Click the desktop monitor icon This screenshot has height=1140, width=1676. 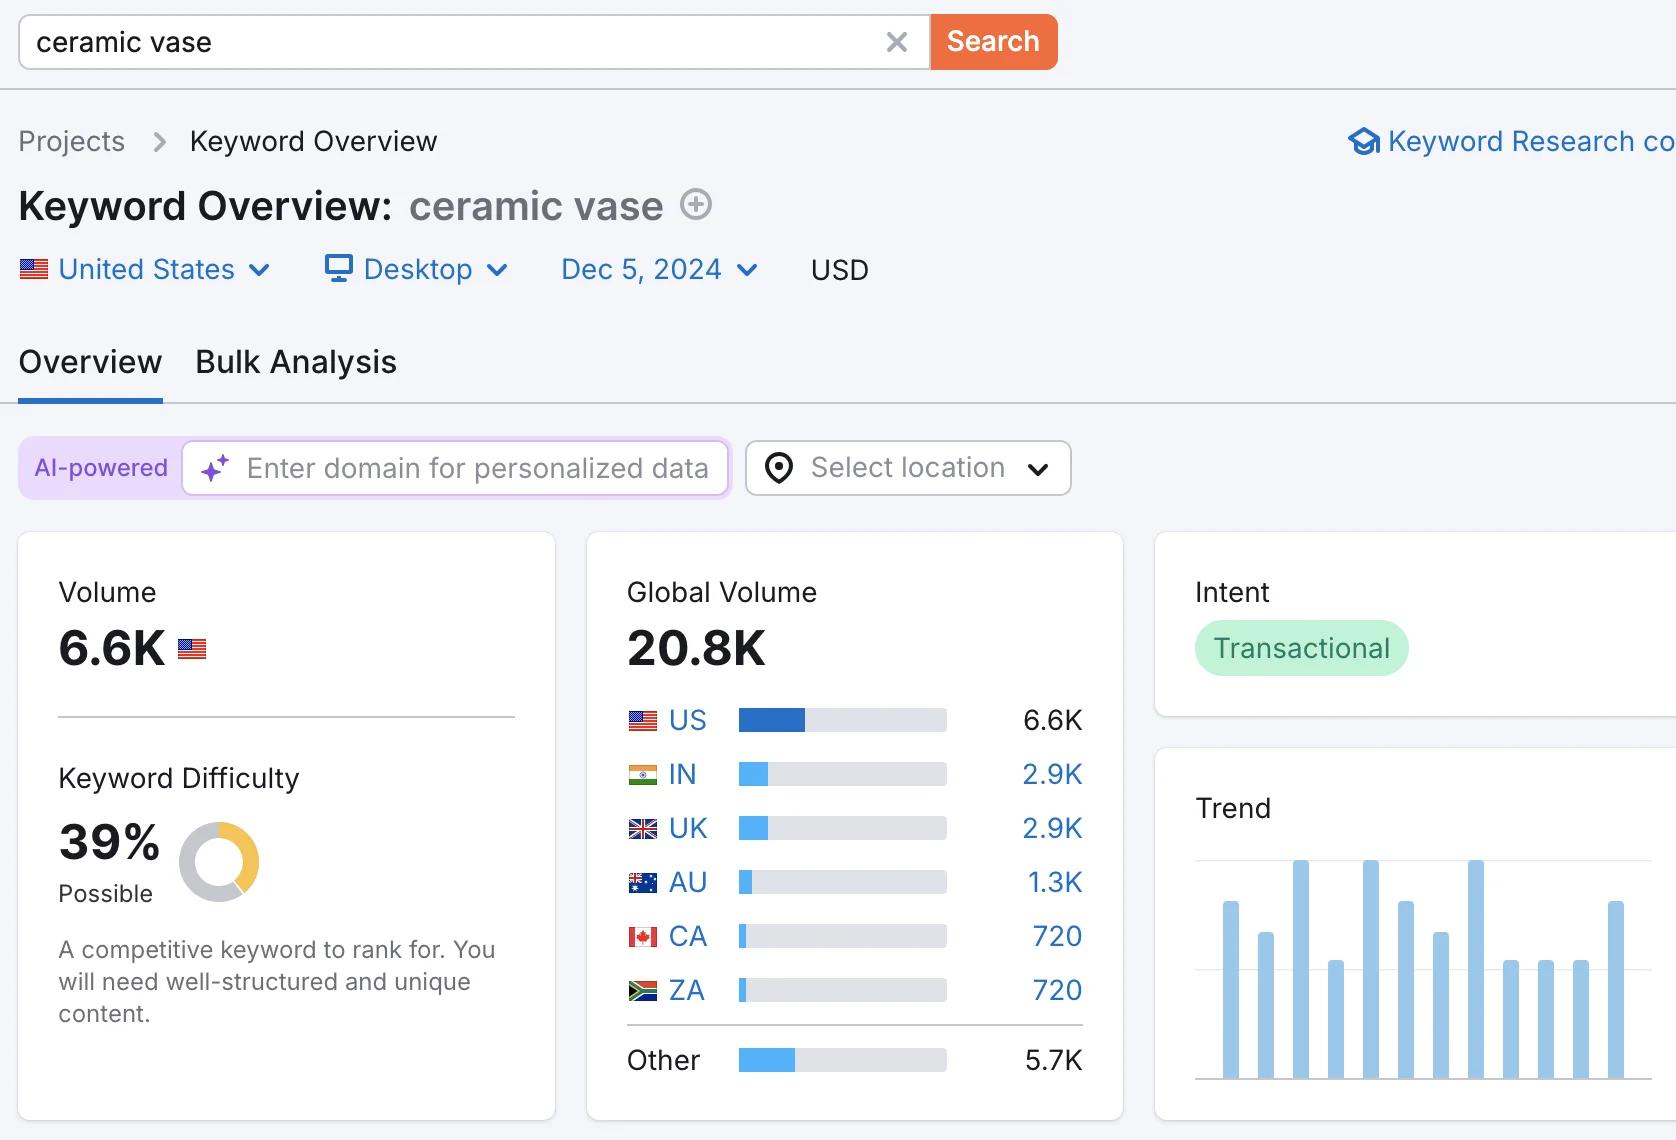(339, 268)
